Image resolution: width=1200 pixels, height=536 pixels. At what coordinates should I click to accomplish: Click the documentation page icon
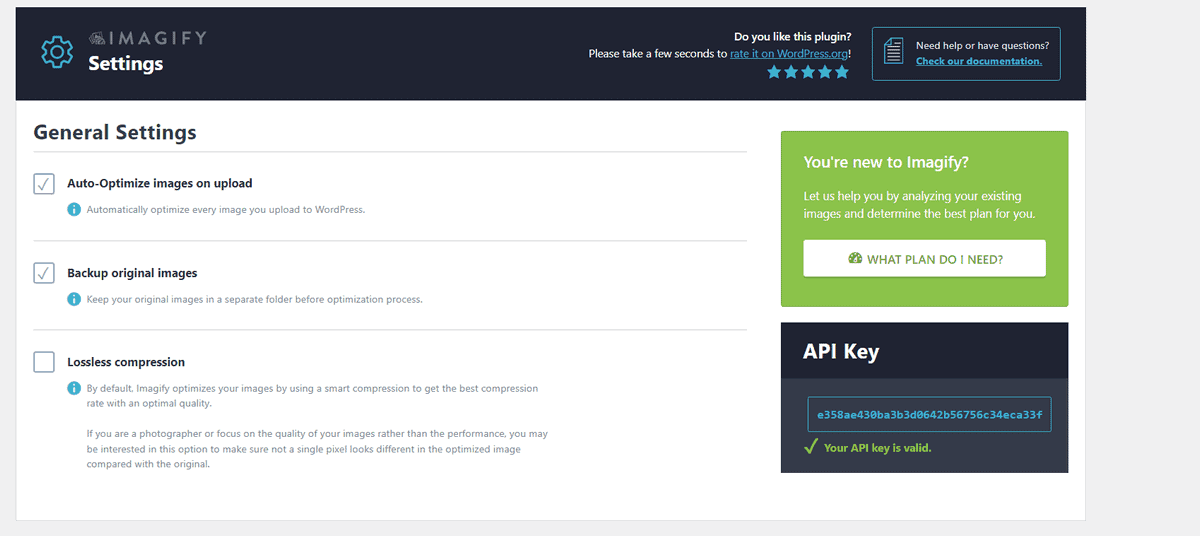coord(894,52)
